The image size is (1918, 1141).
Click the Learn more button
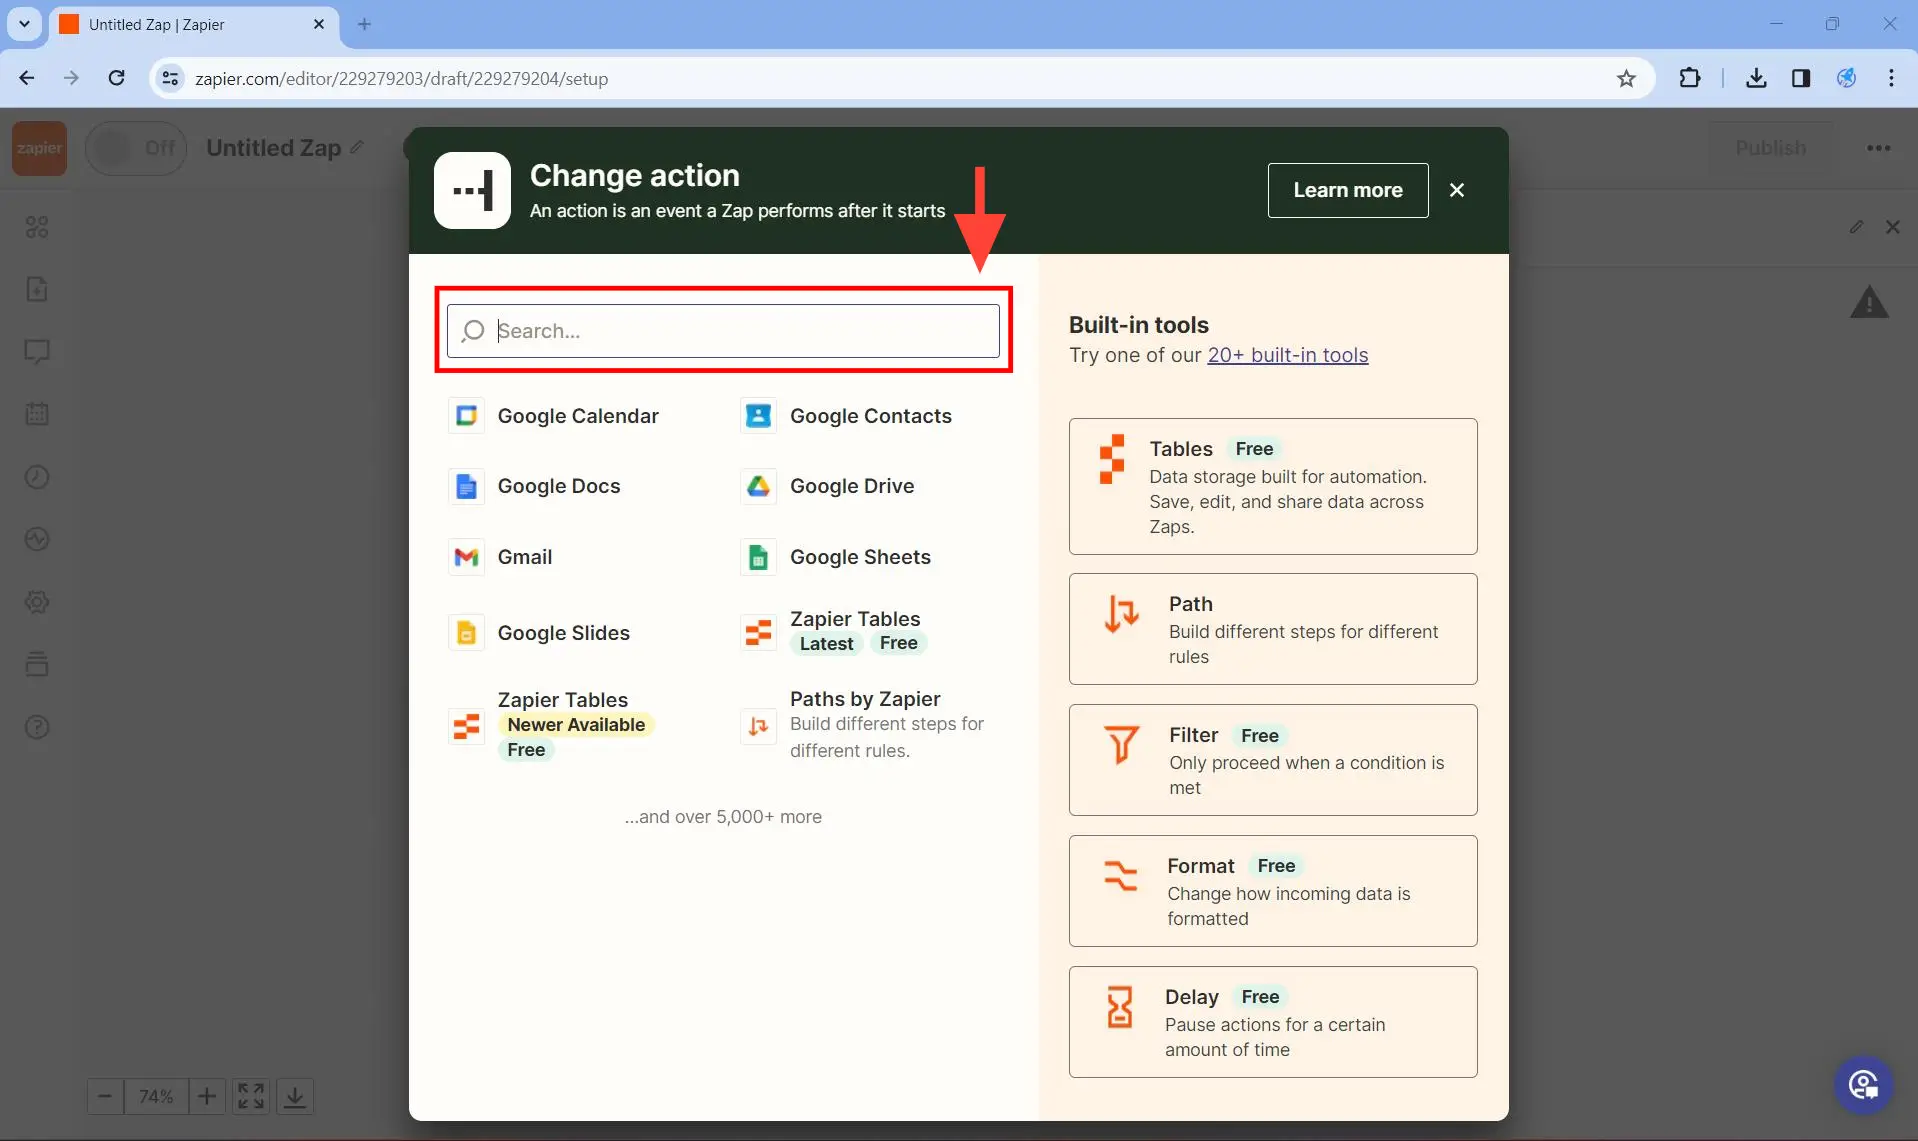coord(1348,190)
